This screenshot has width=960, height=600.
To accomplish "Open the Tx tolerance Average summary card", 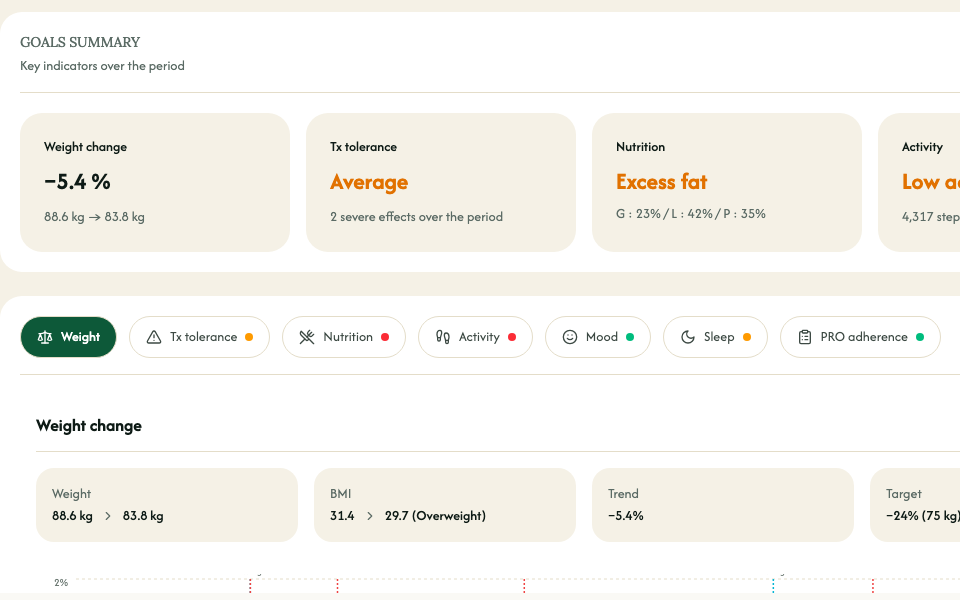I will (x=440, y=182).
